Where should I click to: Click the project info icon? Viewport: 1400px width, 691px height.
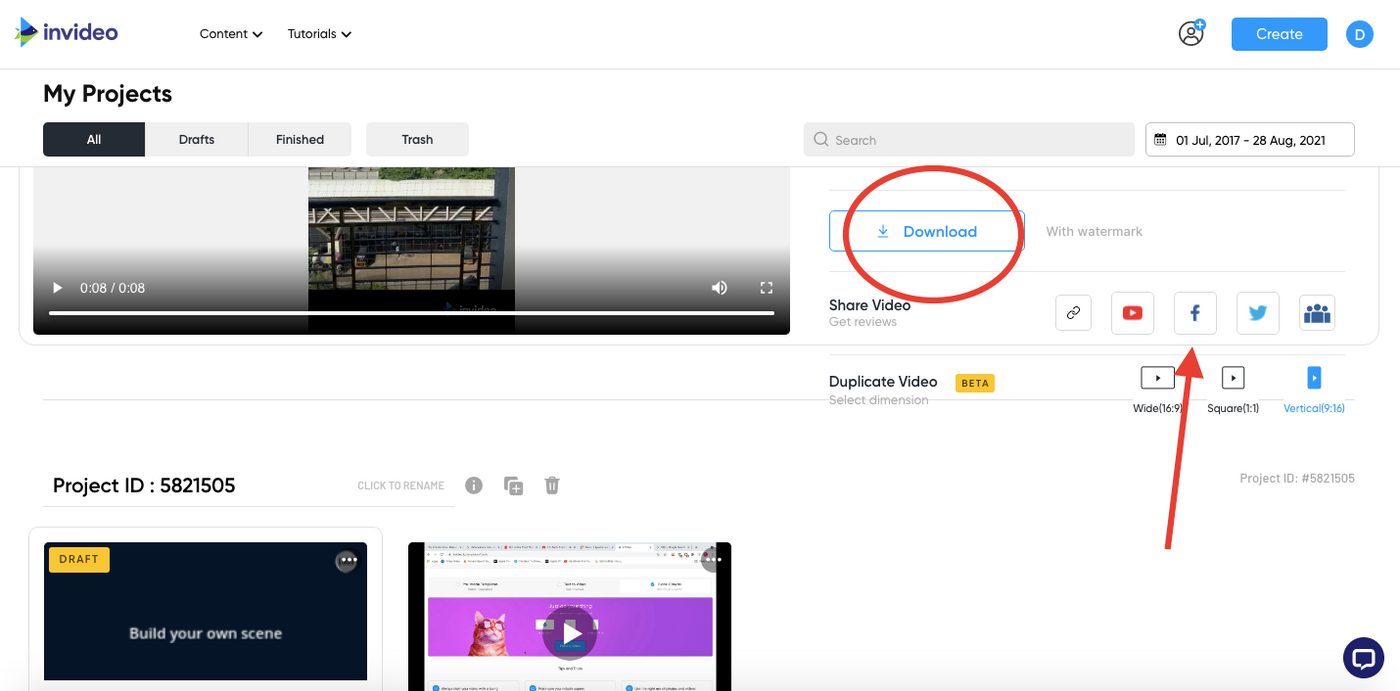pyautogui.click(x=474, y=485)
